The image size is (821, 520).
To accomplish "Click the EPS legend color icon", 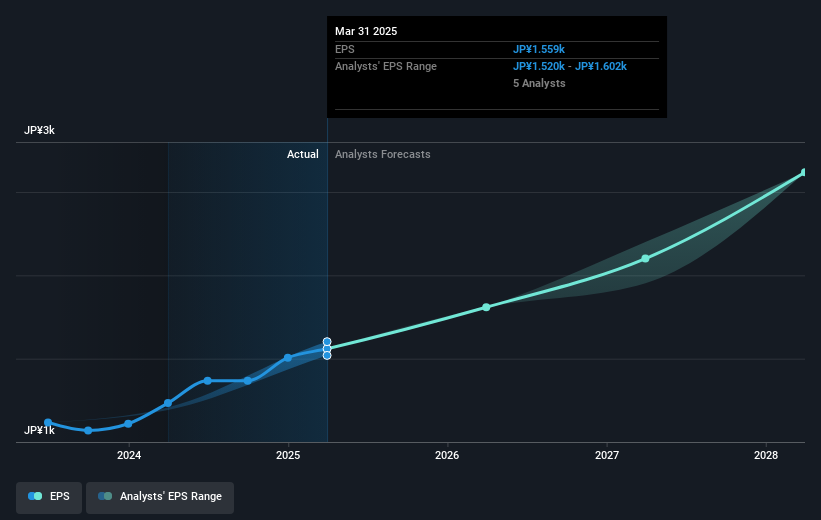I will click(35, 496).
